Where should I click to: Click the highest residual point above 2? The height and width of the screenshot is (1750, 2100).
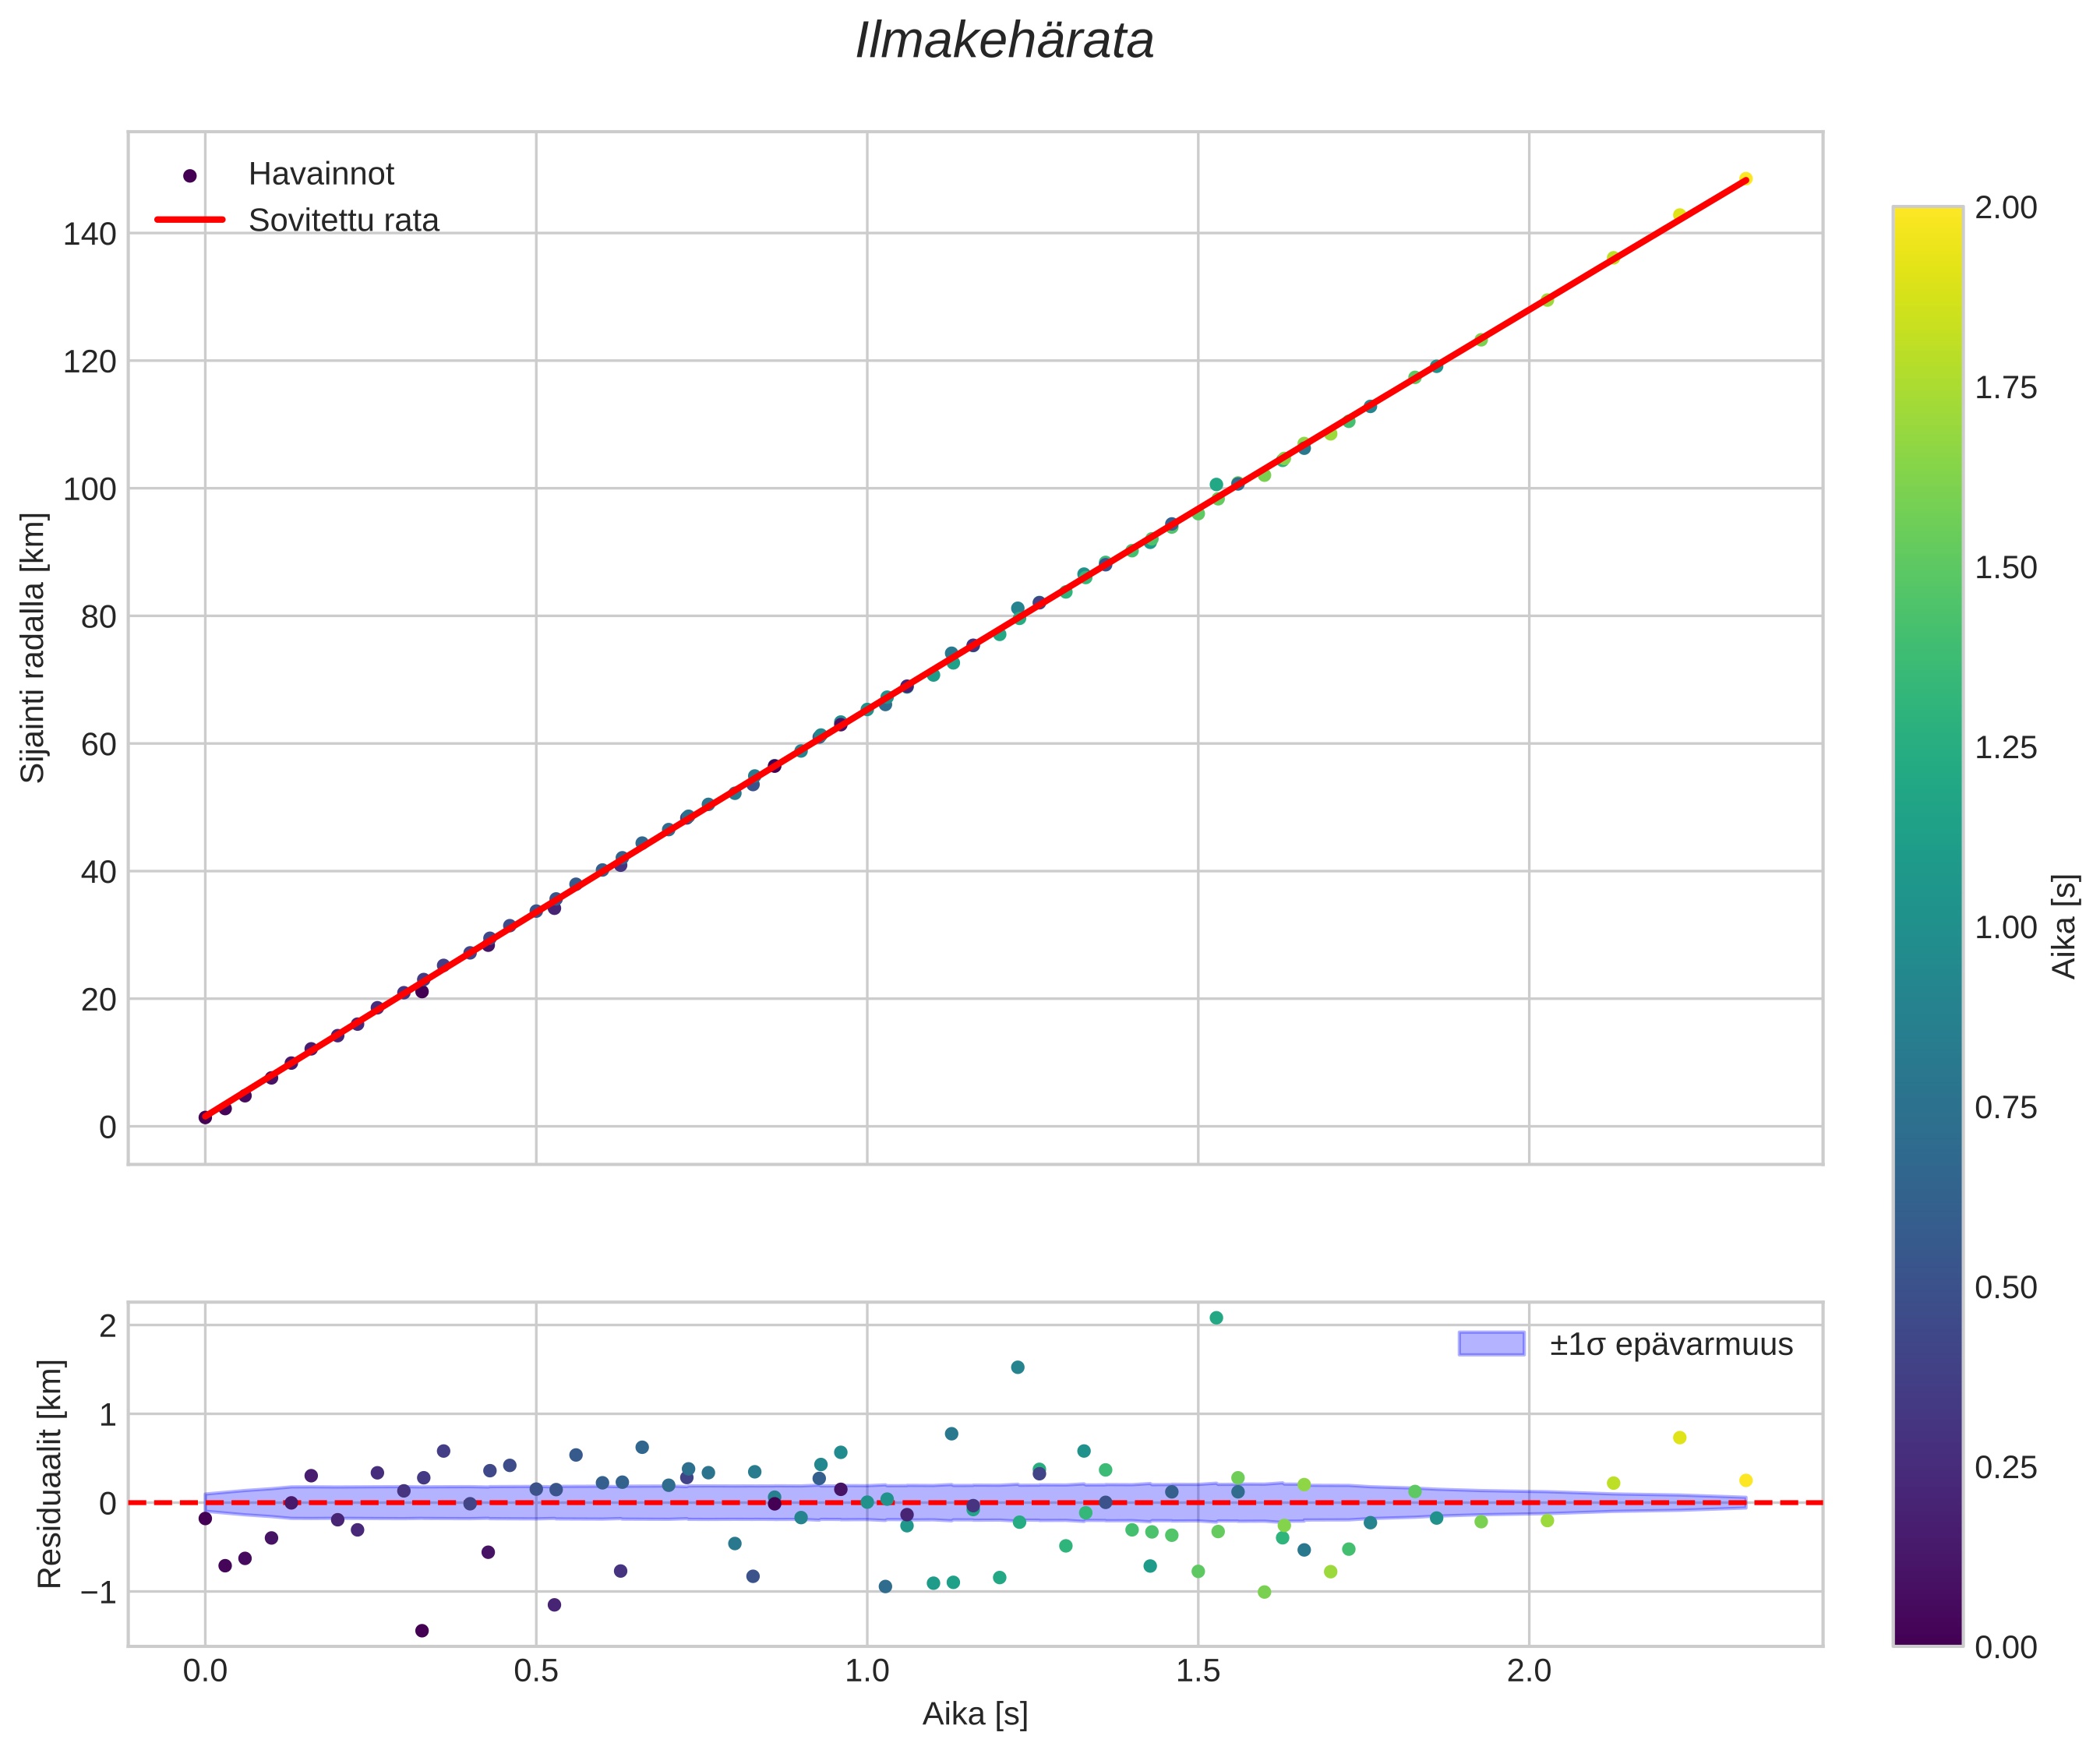[1216, 1318]
